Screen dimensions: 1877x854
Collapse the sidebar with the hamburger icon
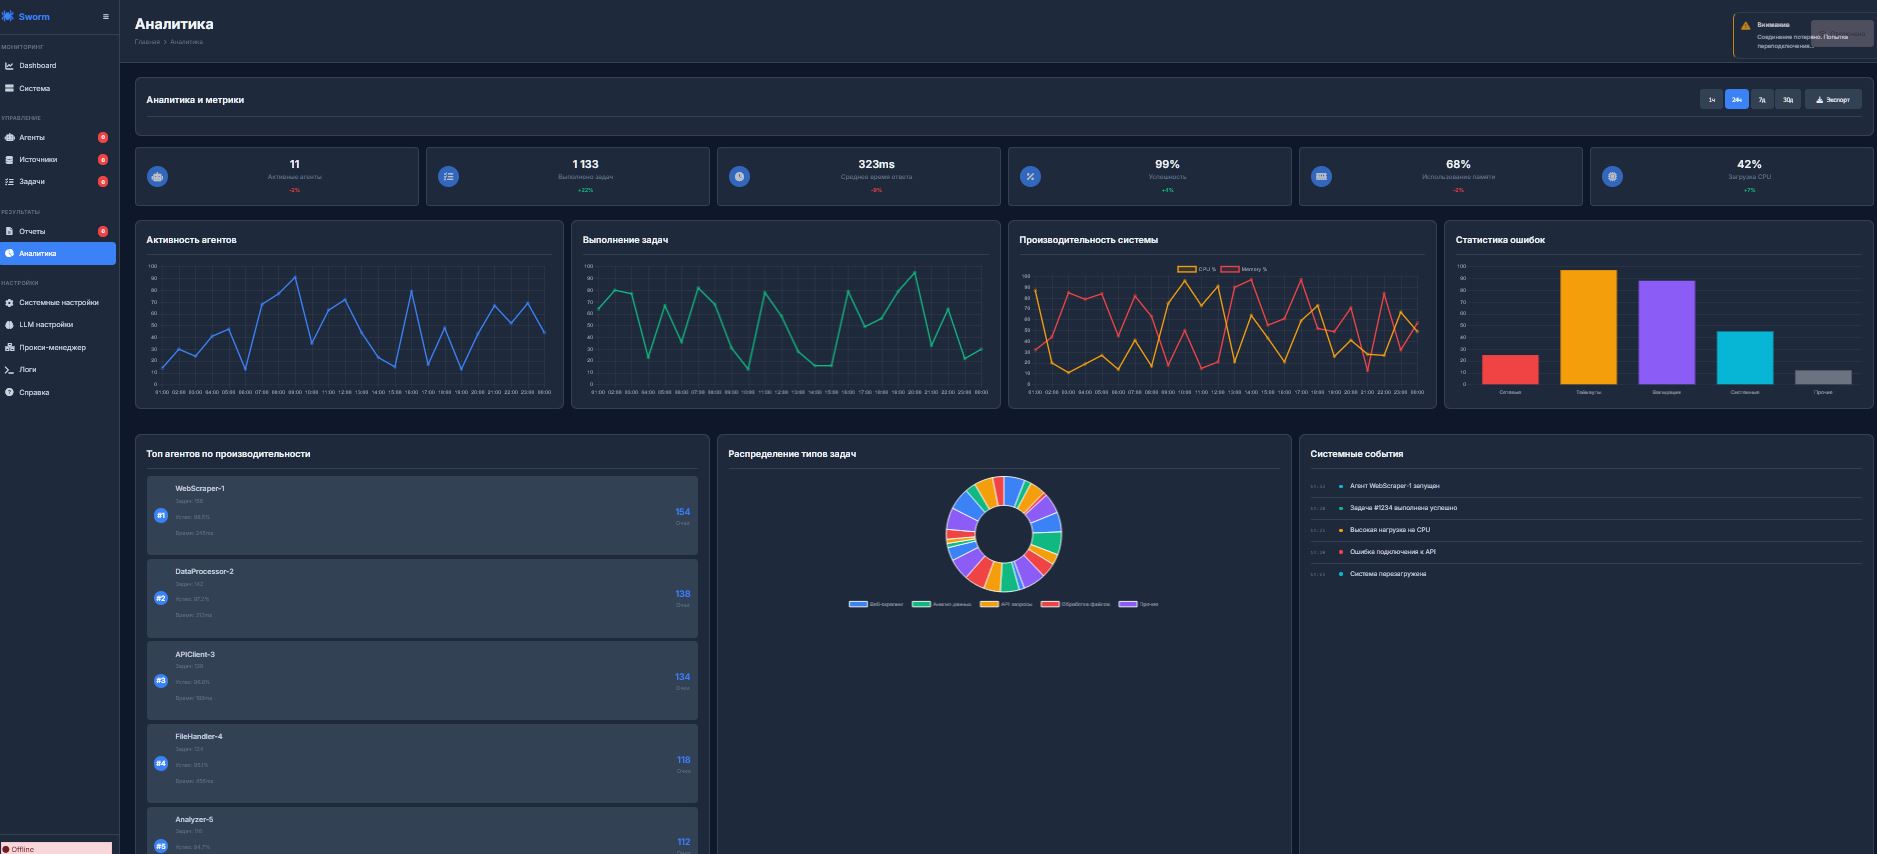(x=106, y=17)
